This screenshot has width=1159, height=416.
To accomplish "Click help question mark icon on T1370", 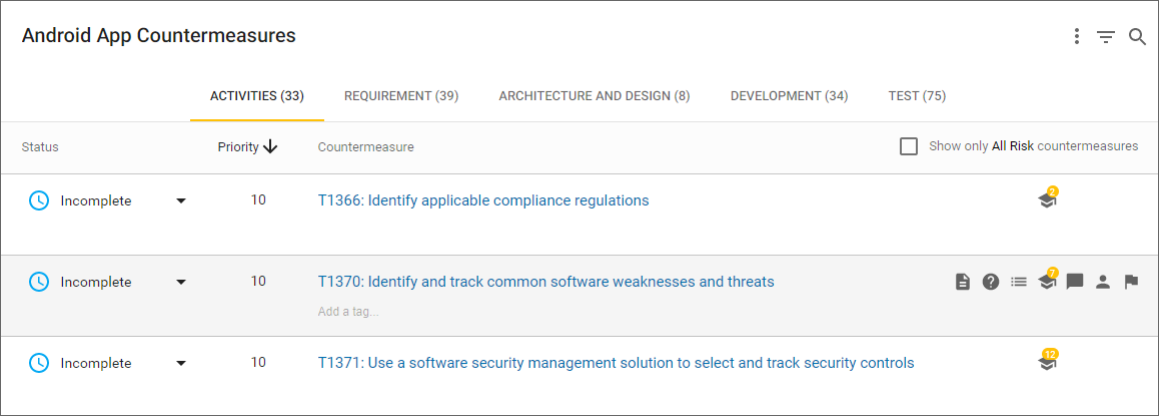I will (990, 282).
